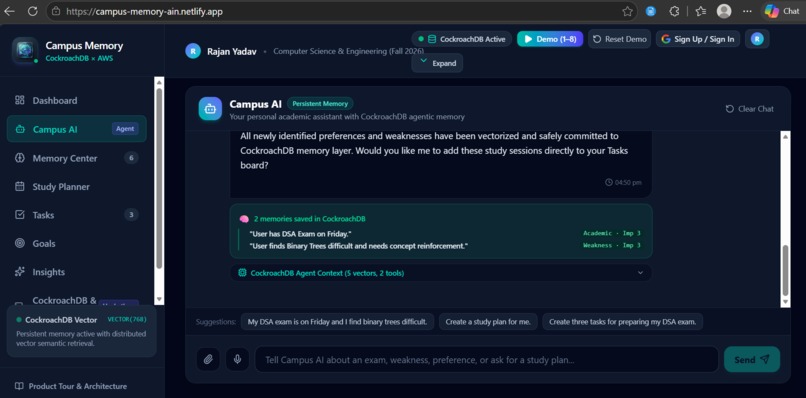Click the "User has DSA Exam on Friday." memory
The image size is (806, 398).
point(300,233)
